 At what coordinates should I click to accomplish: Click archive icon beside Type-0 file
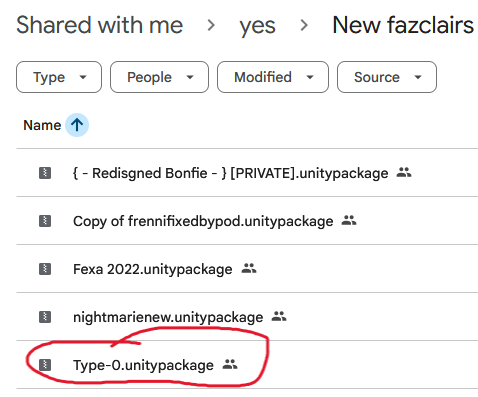coord(45,365)
